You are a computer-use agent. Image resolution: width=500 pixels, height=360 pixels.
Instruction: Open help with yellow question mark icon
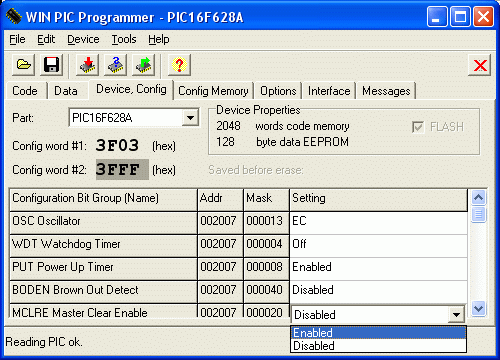pyautogui.click(x=179, y=65)
